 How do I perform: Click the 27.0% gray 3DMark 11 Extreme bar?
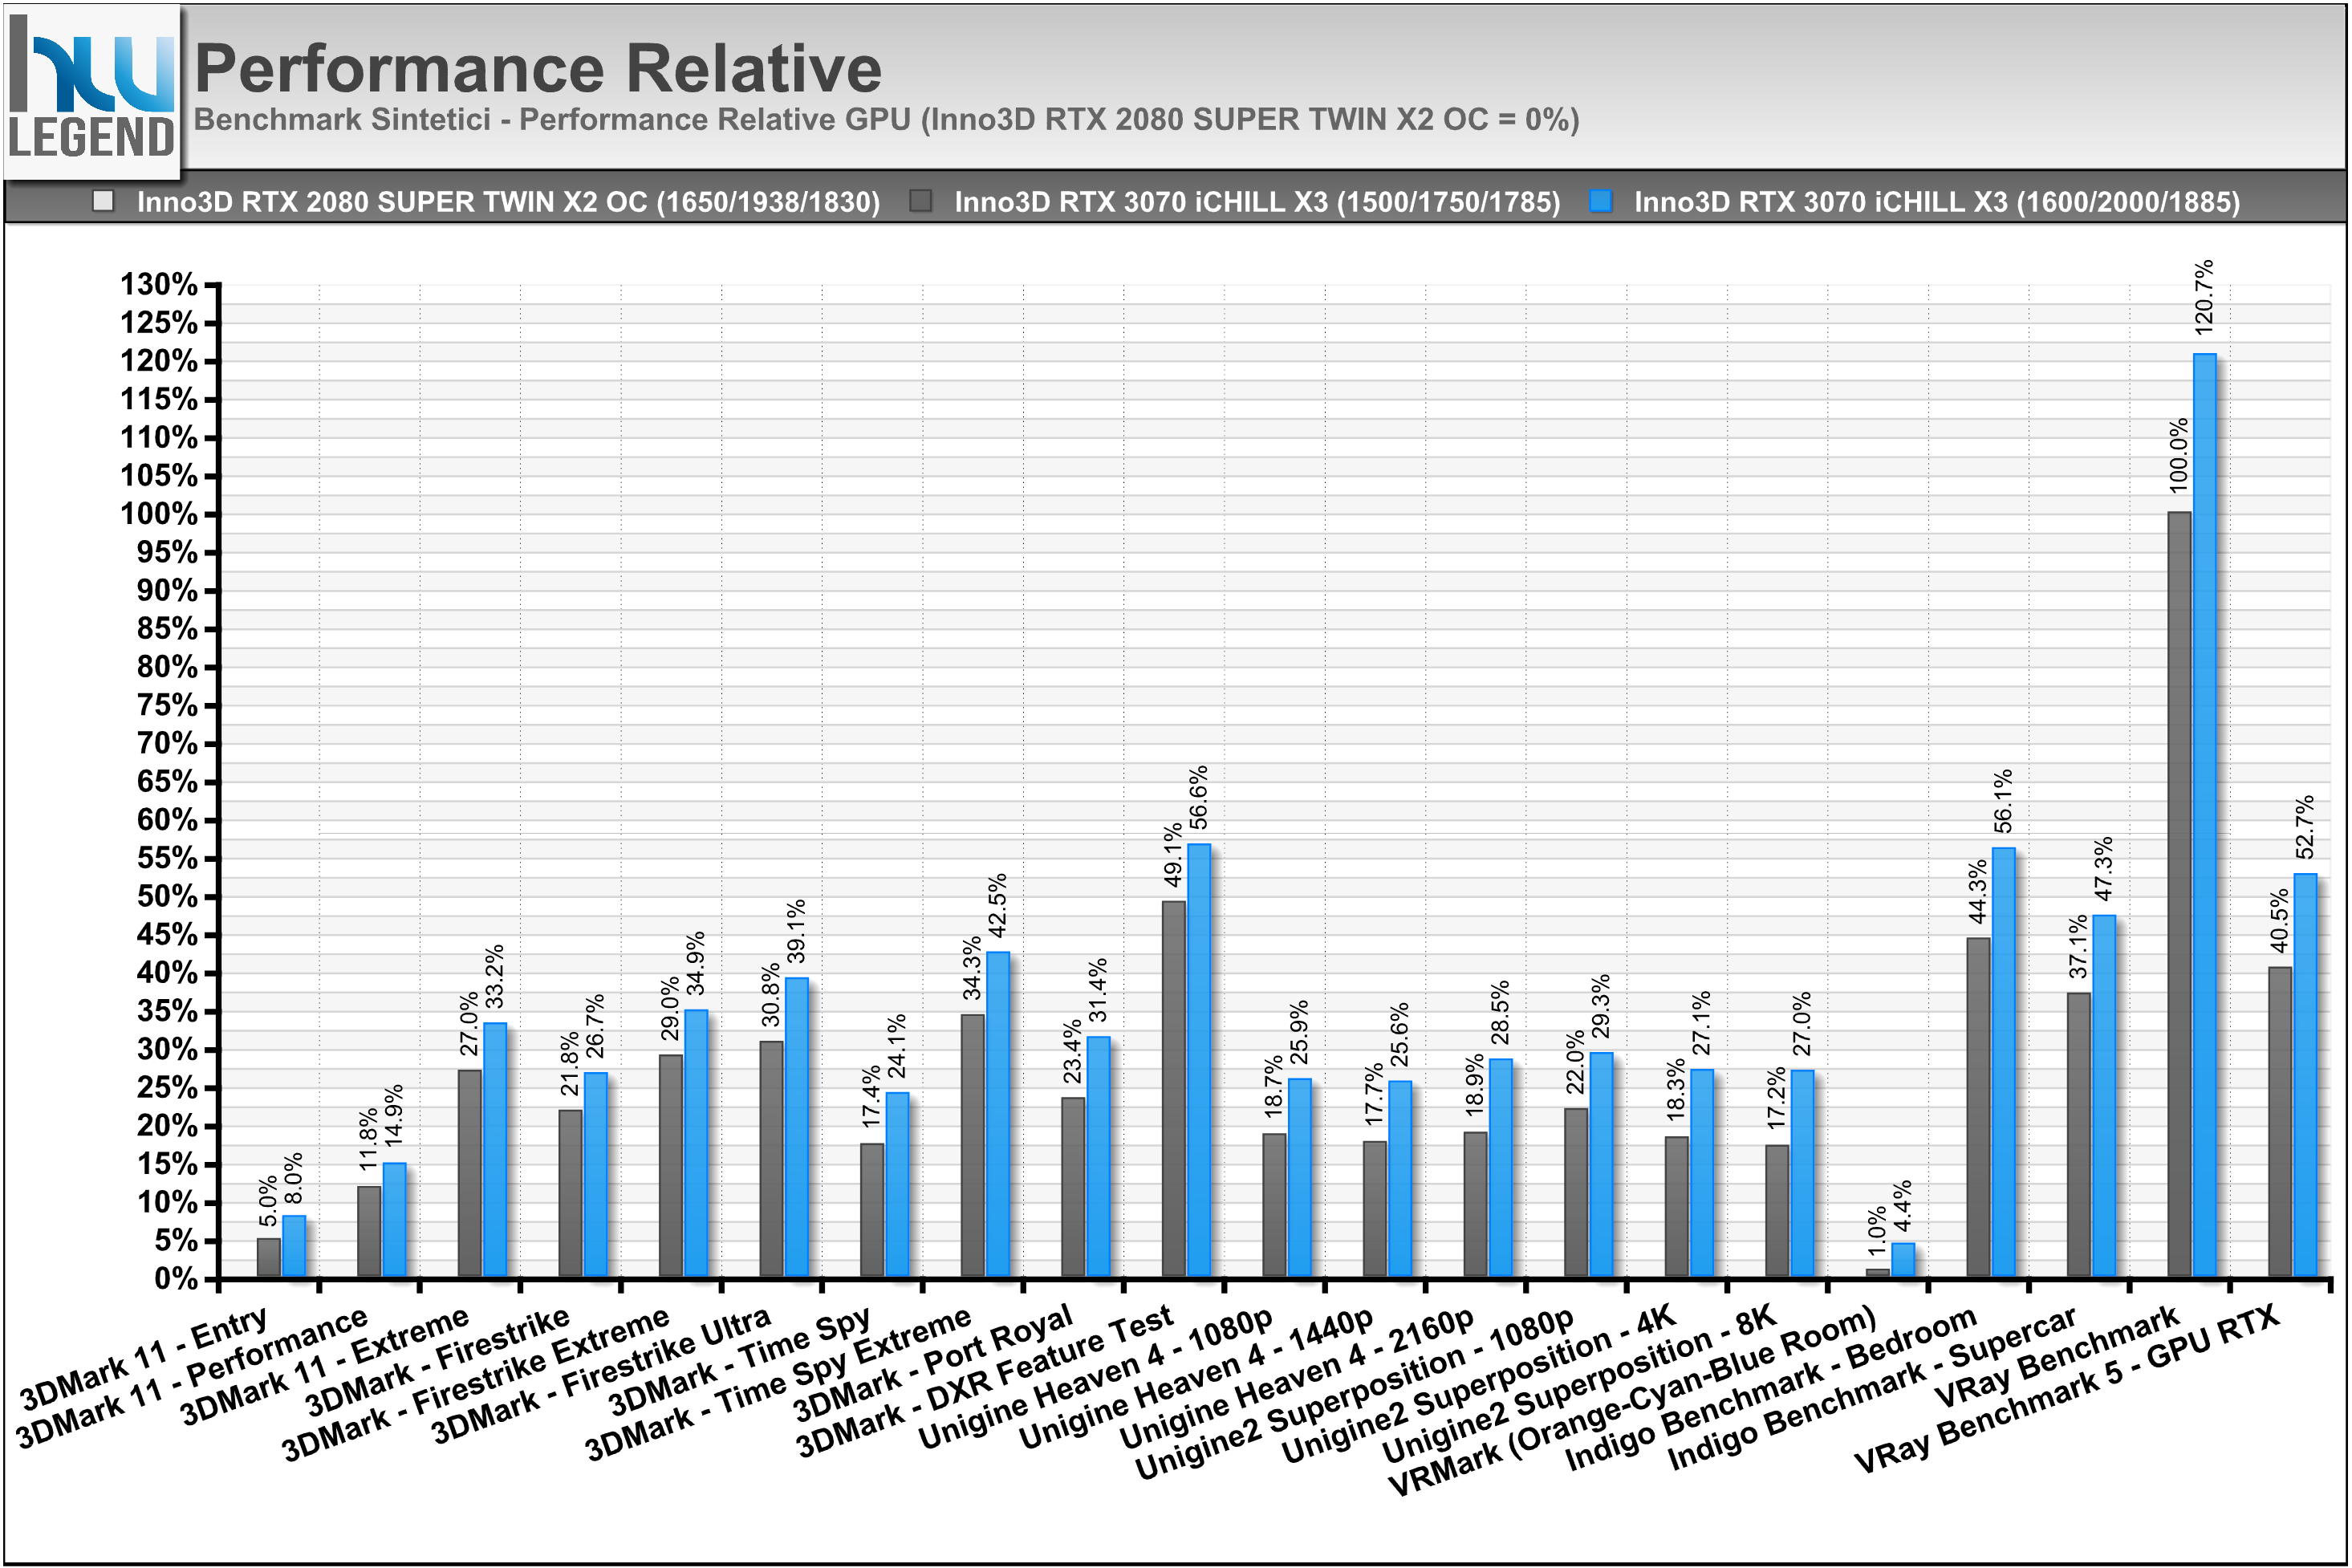pyautogui.click(x=470, y=1175)
